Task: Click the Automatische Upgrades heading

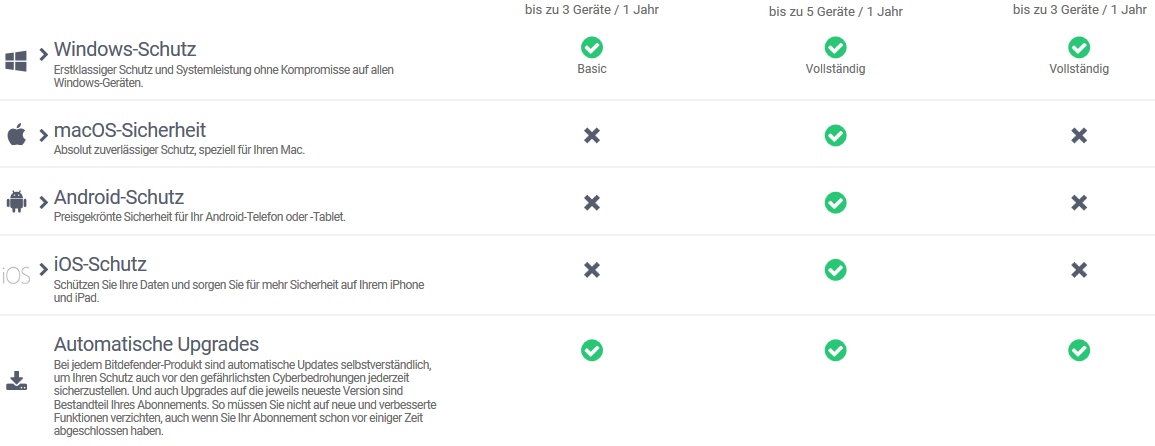Action: tap(157, 344)
